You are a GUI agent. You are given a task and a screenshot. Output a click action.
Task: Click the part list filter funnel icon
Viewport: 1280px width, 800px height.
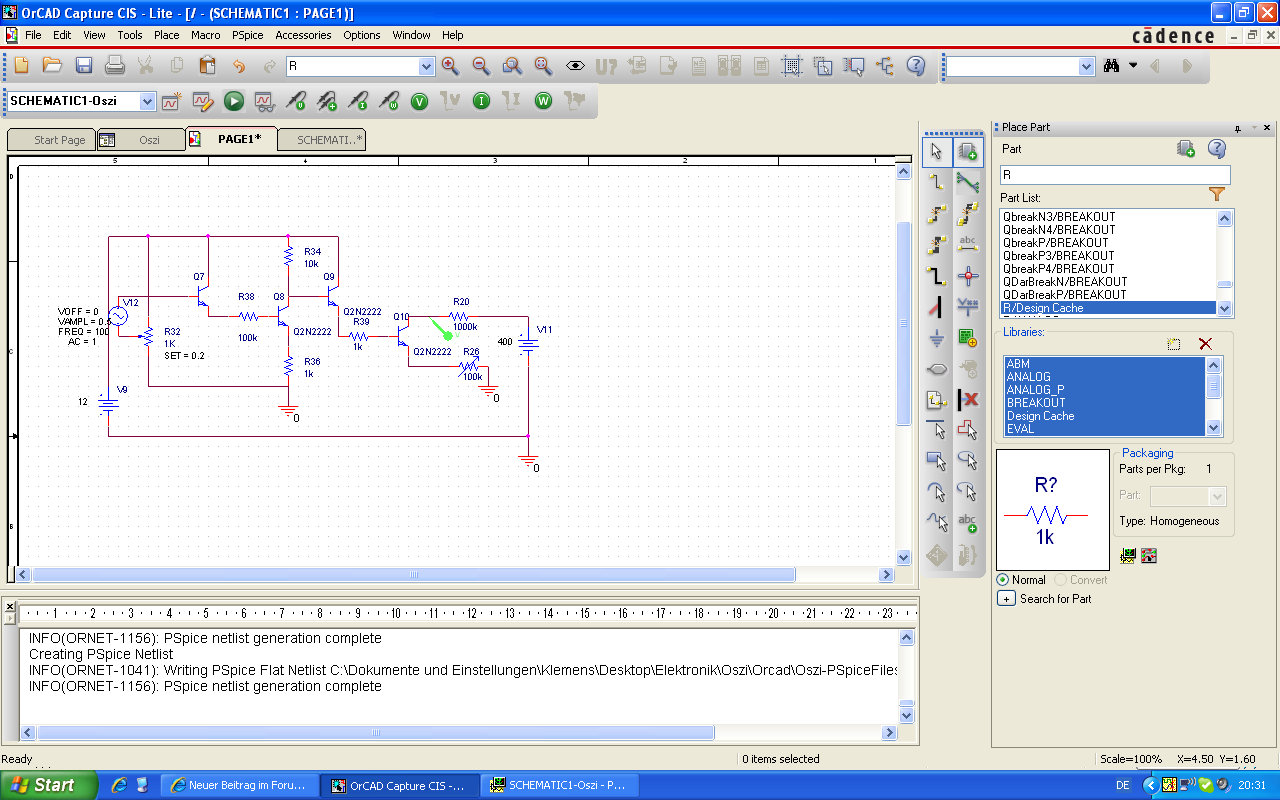pyautogui.click(x=1217, y=194)
